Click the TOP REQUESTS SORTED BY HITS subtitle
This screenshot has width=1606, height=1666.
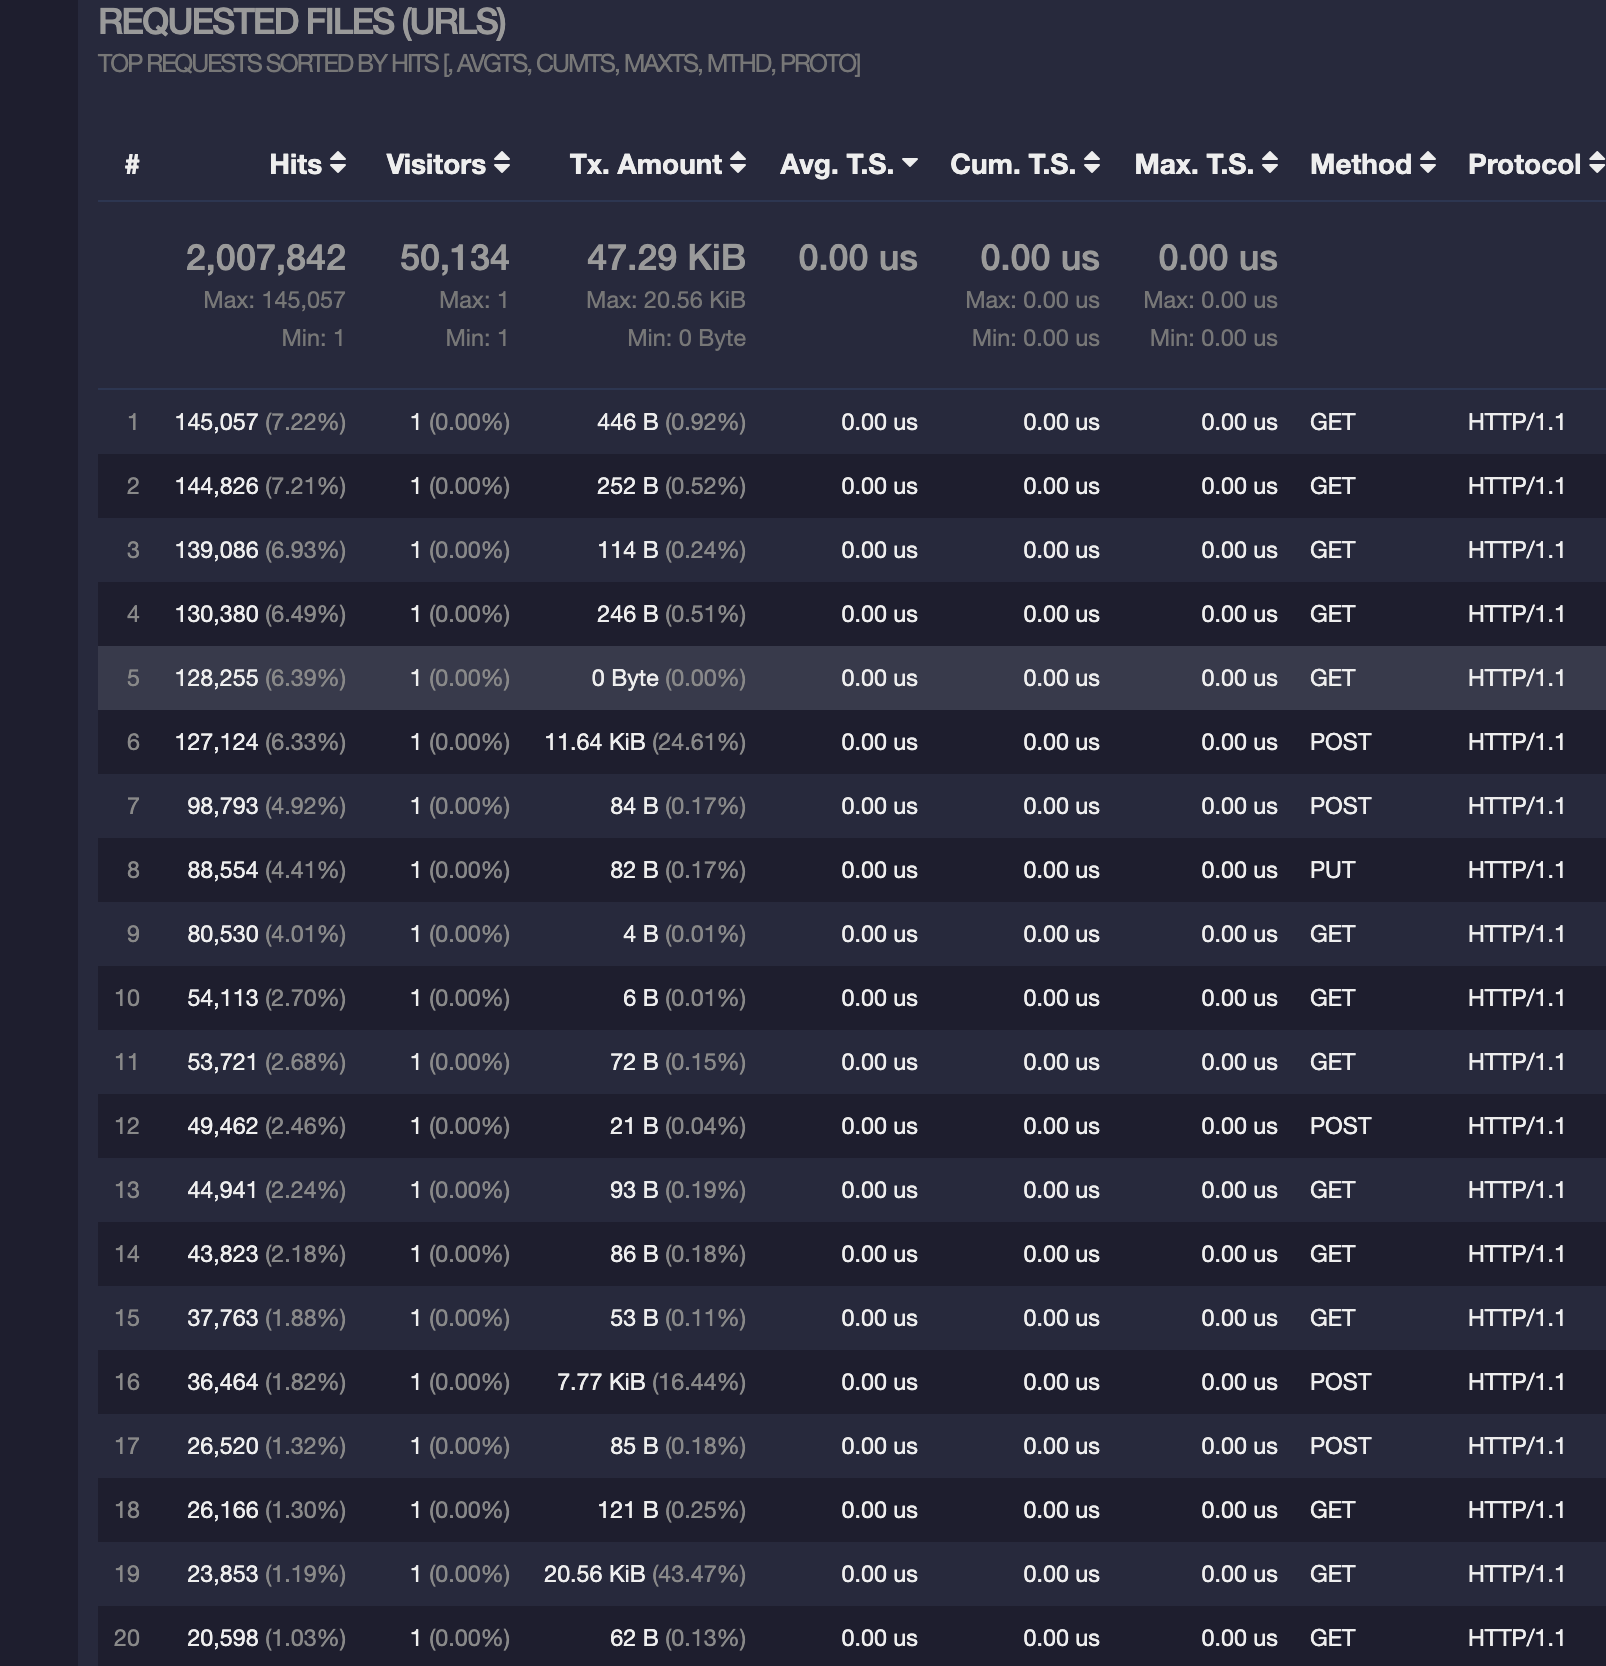[480, 64]
